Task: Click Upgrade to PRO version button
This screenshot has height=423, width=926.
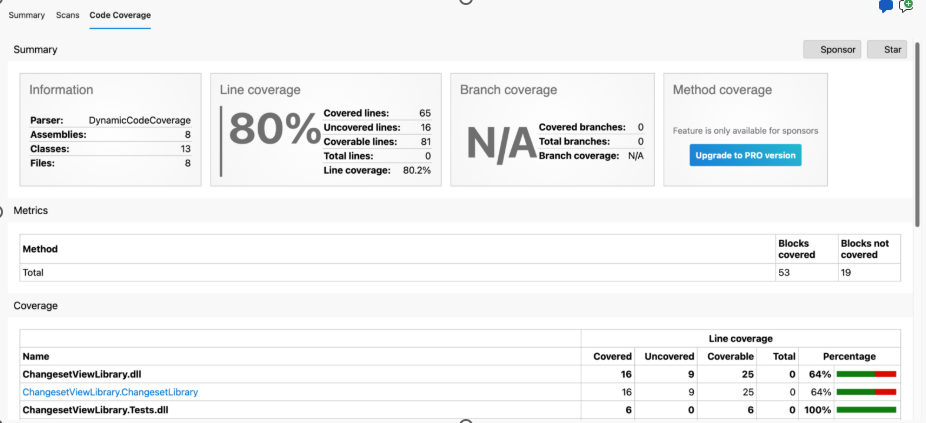Action: click(745, 155)
